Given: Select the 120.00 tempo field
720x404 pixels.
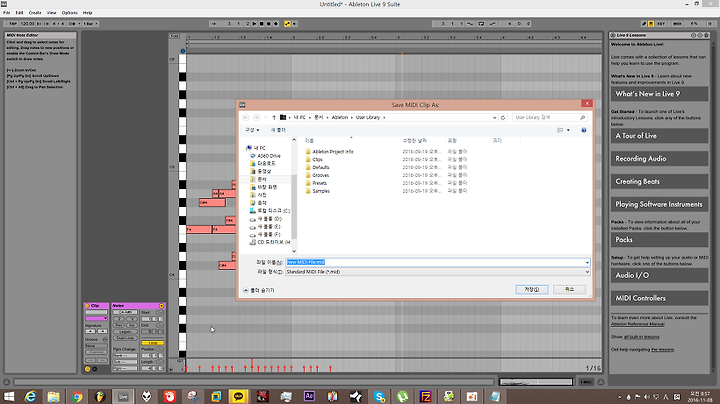Looking at the screenshot, I should (28, 23).
